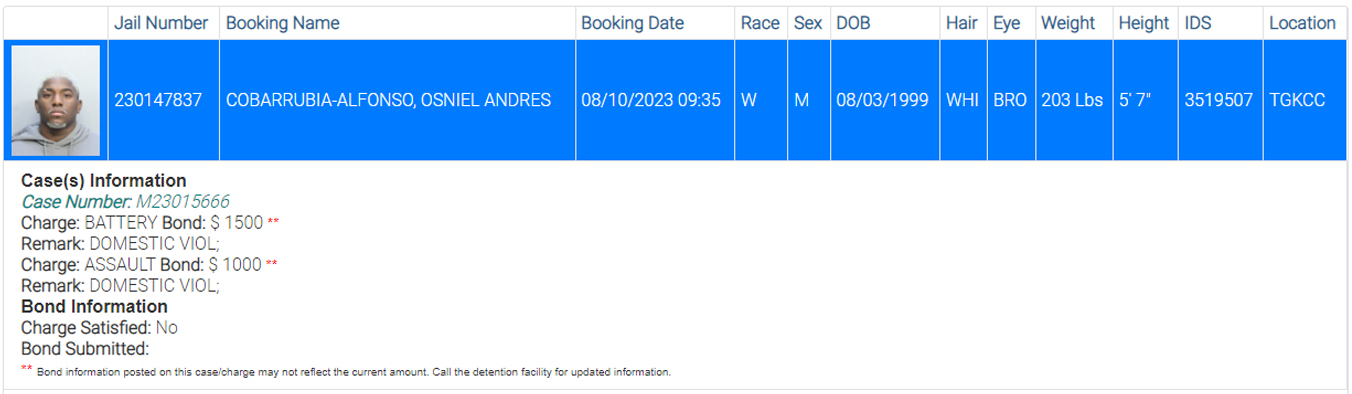This screenshot has width=1352, height=394.
Task: Sort by Booking Date column header
Action: pyautogui.click(x=632, y=23)
